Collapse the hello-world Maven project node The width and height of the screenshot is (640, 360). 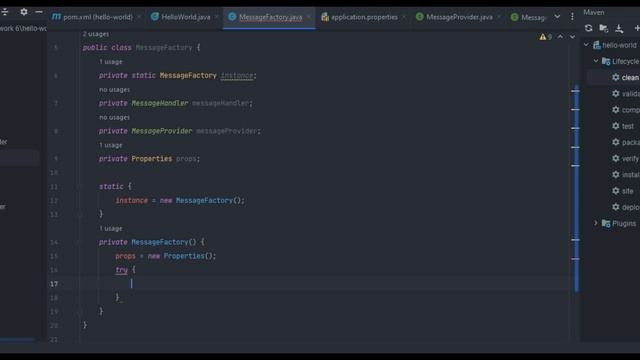[587, 44]
